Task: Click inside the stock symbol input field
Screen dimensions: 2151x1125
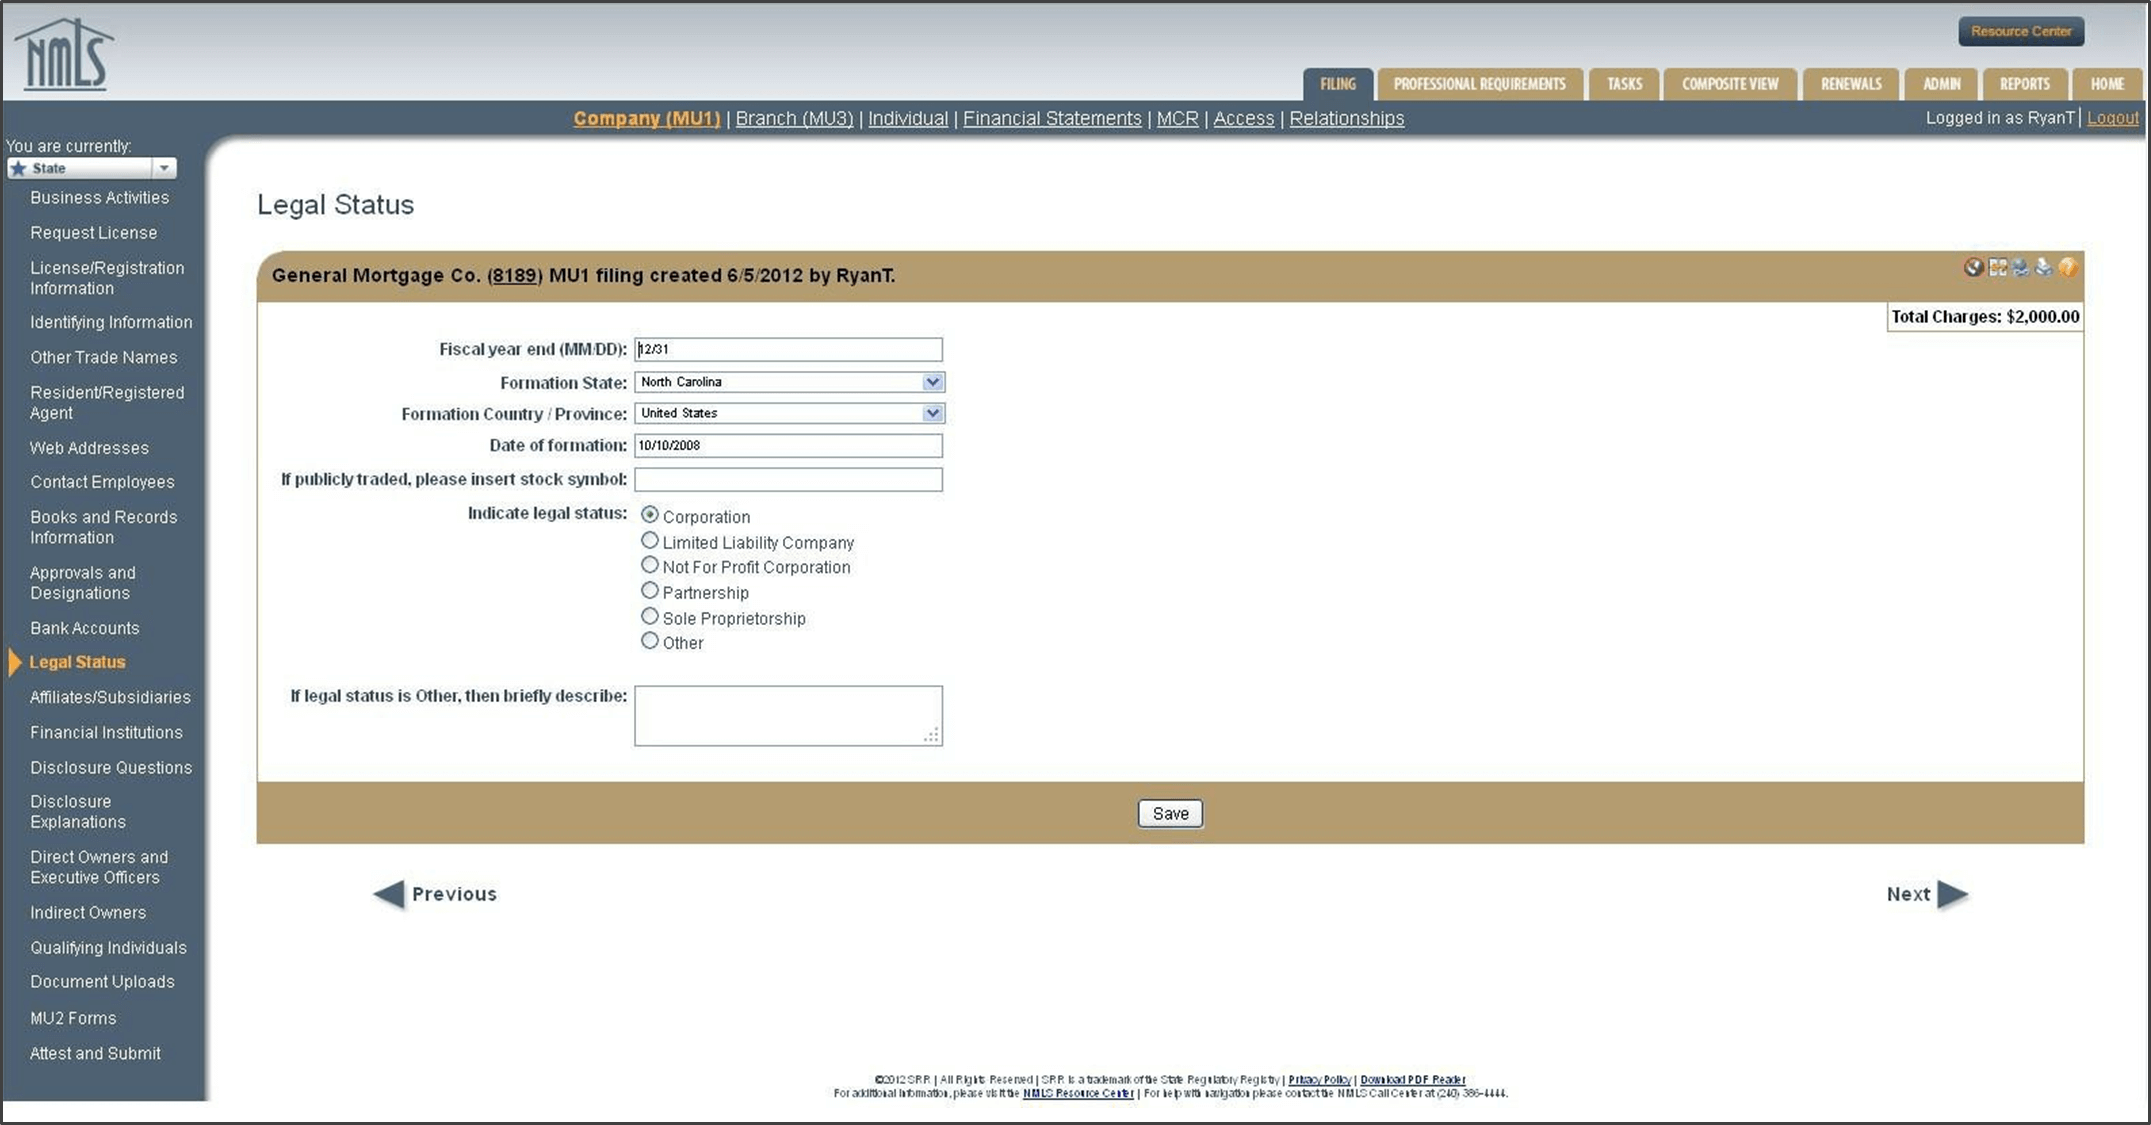Action: click(x=787, y=479)
